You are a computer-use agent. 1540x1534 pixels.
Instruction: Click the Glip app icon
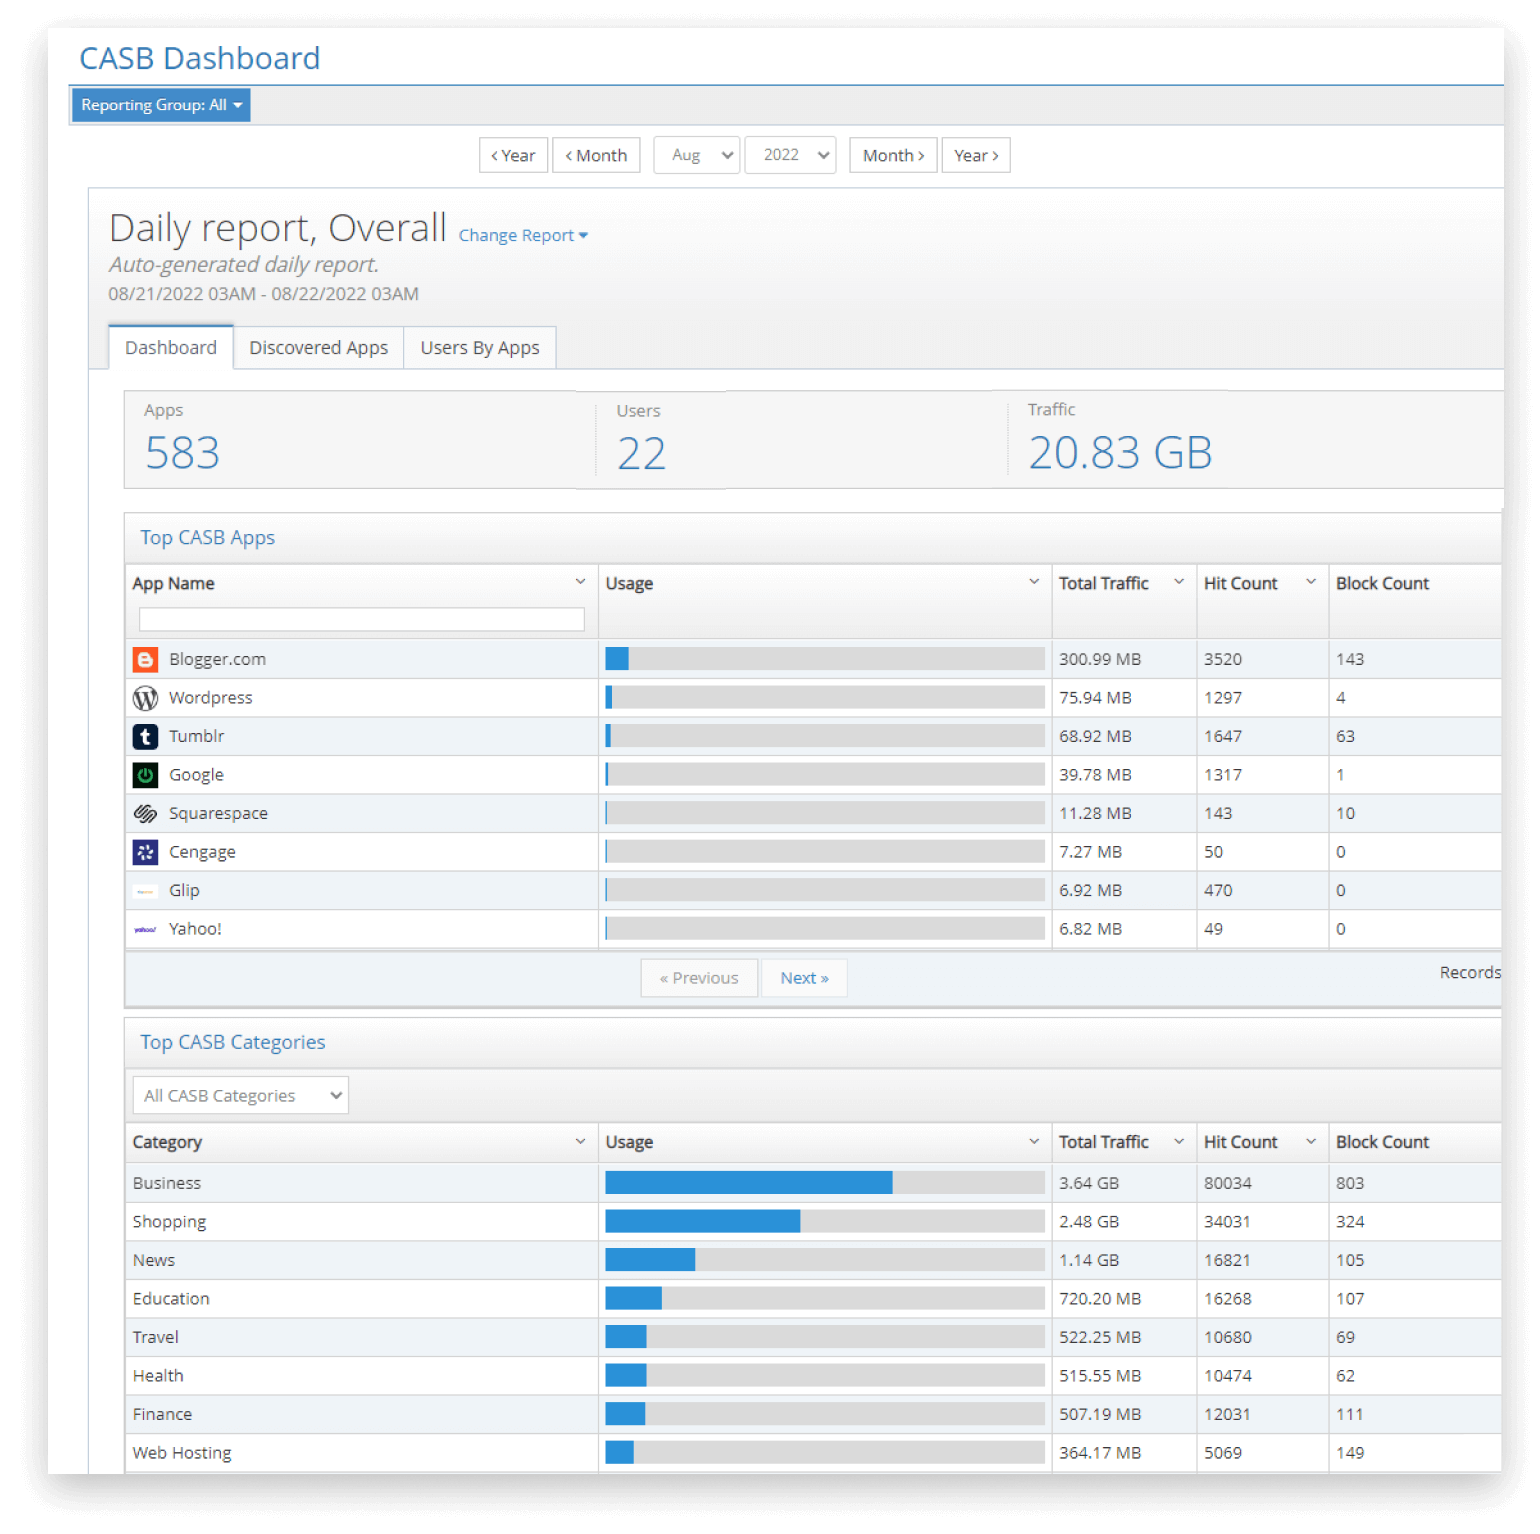(x=145, y=891)
